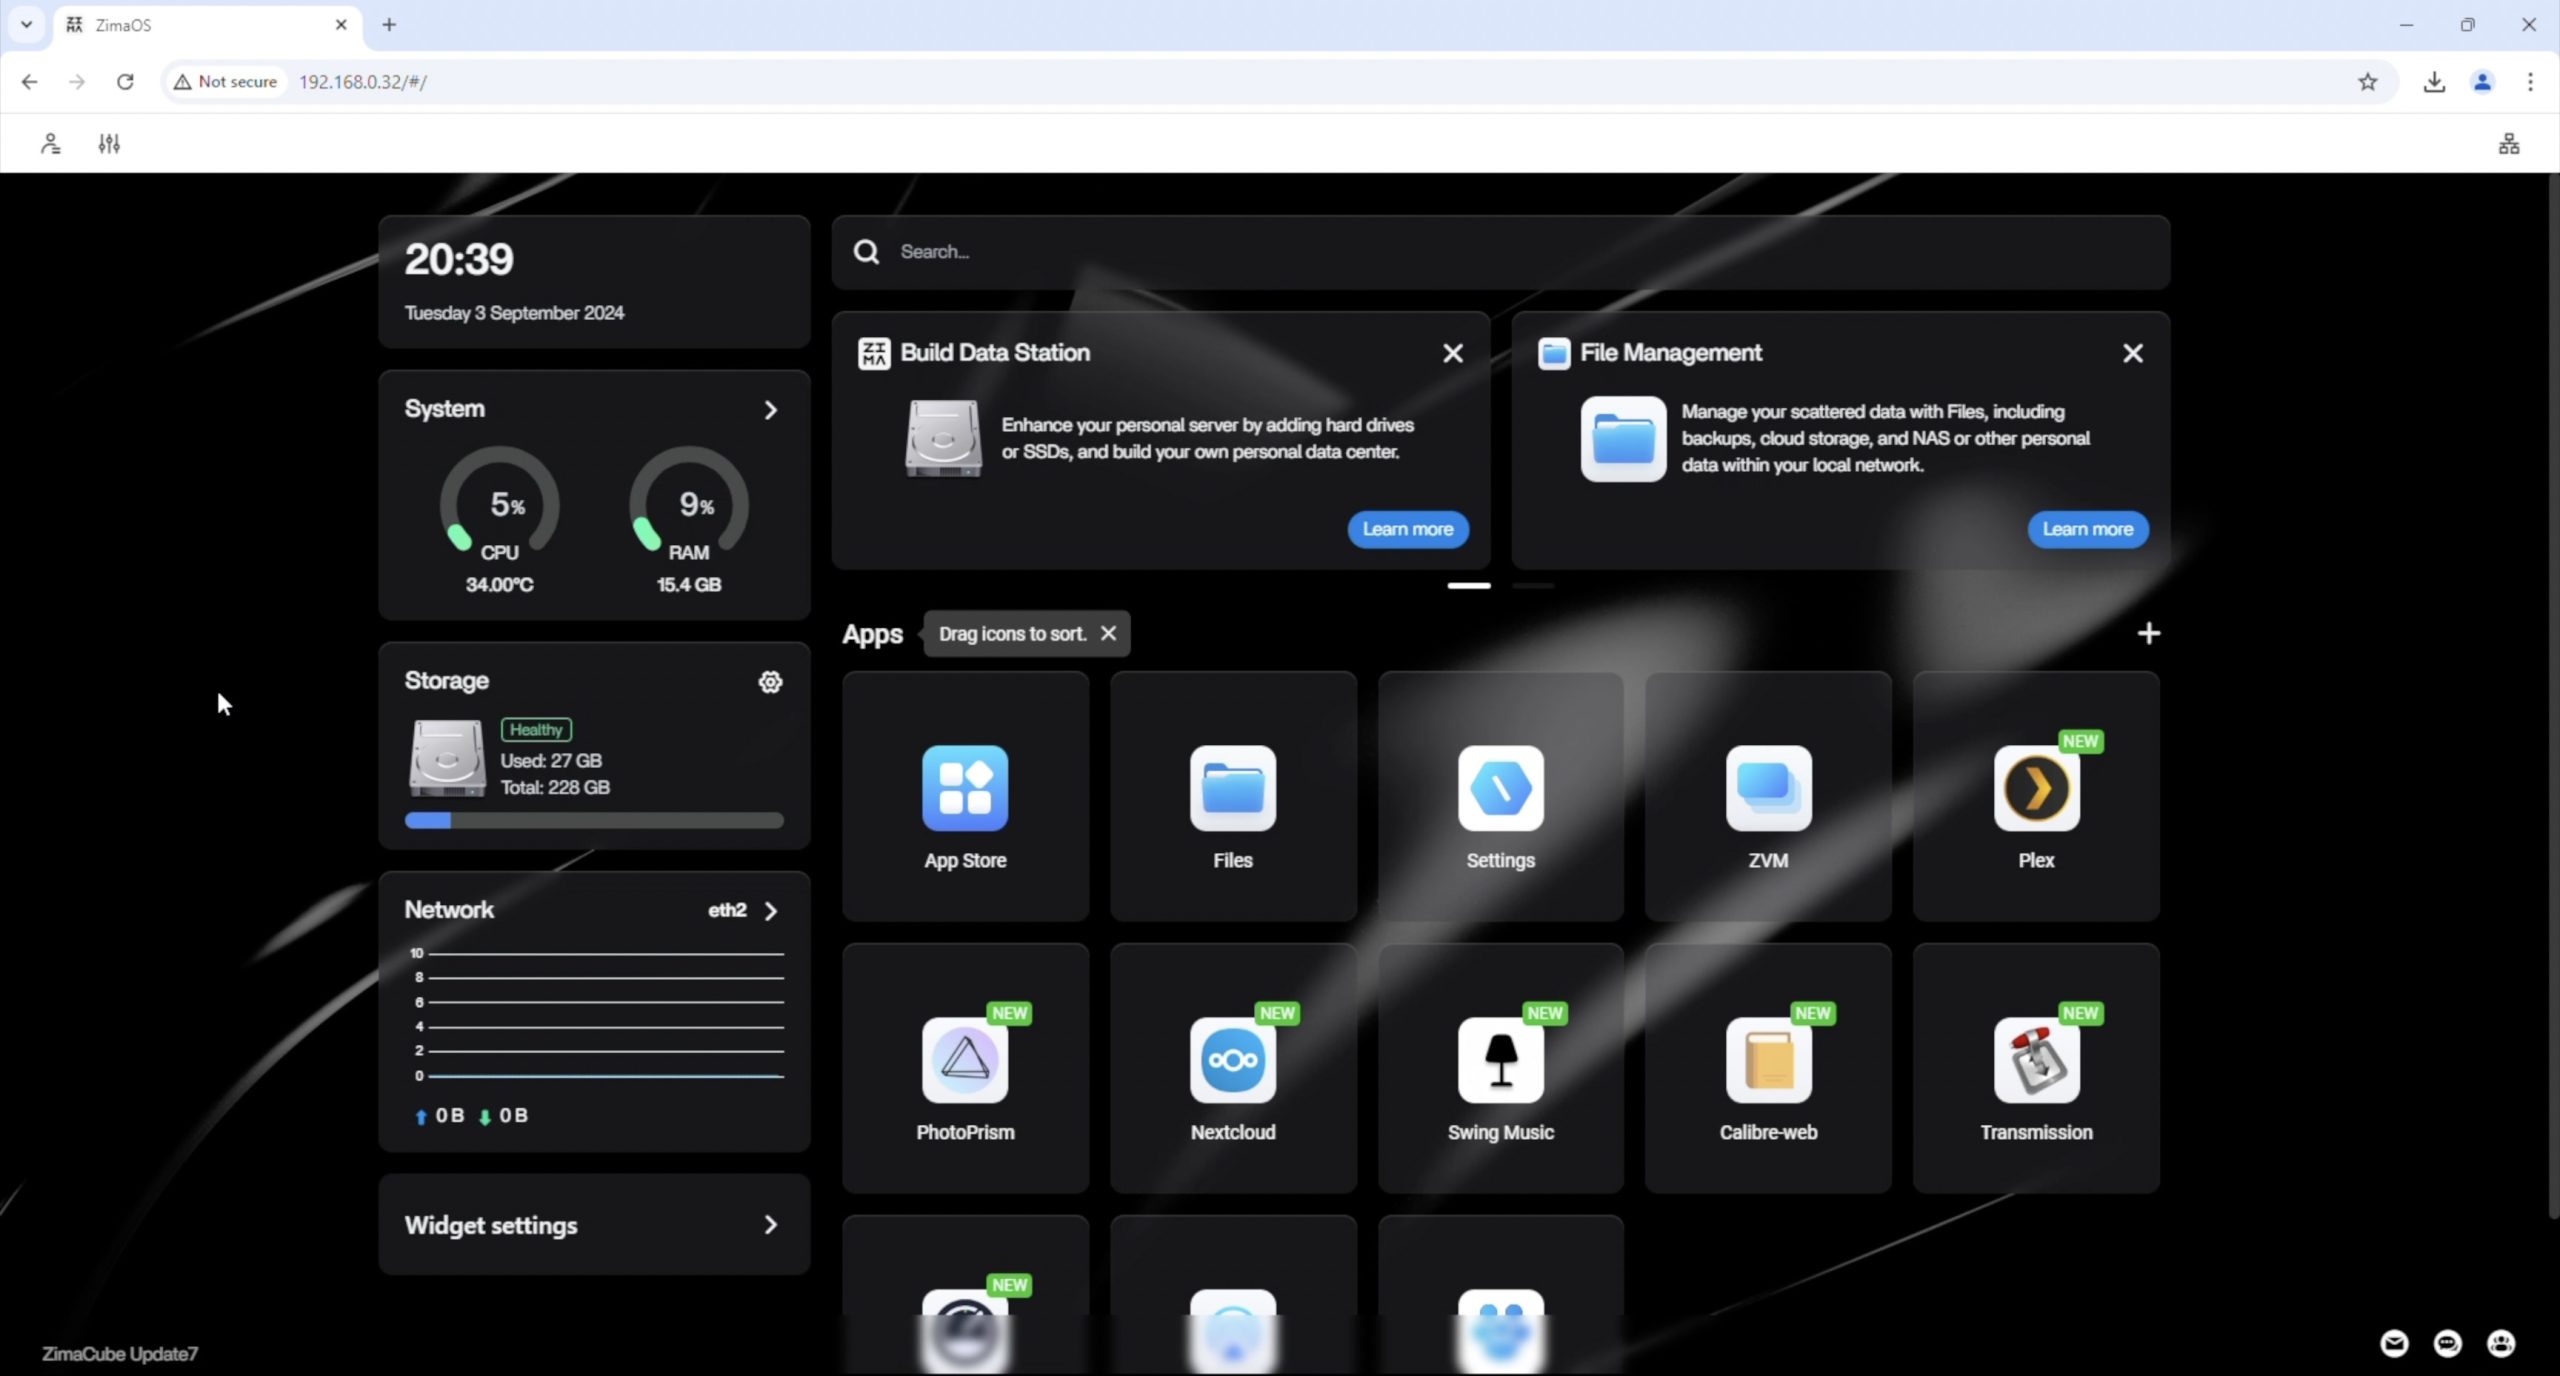The image size is (2560, 1376).
Task: Click the Search input field
Action: [1500, 252]
